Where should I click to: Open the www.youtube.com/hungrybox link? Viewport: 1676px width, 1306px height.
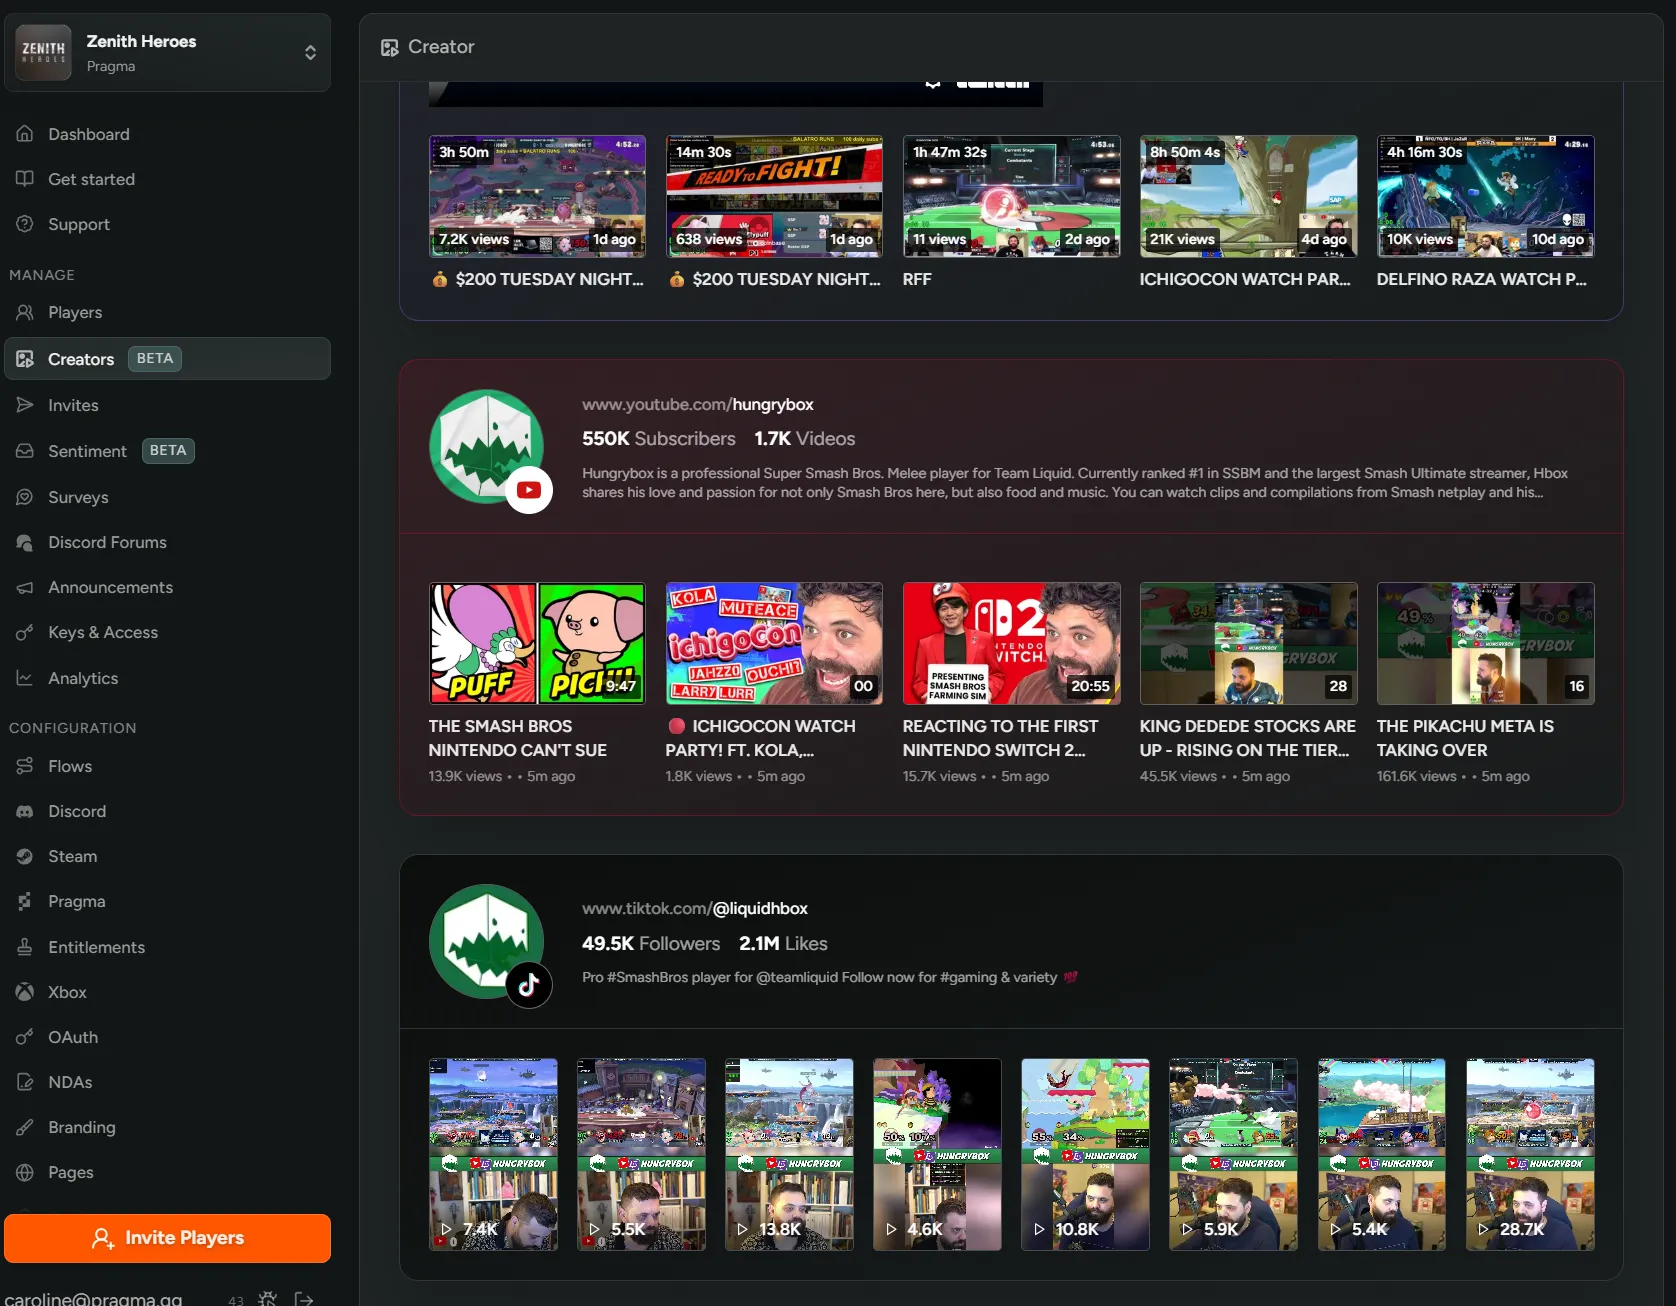click(x=697, y=404)
